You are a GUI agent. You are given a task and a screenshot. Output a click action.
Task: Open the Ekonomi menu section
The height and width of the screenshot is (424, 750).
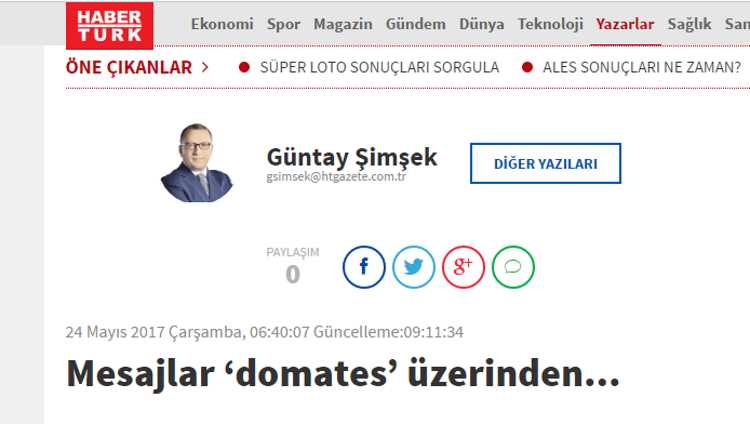coord(222,24)
